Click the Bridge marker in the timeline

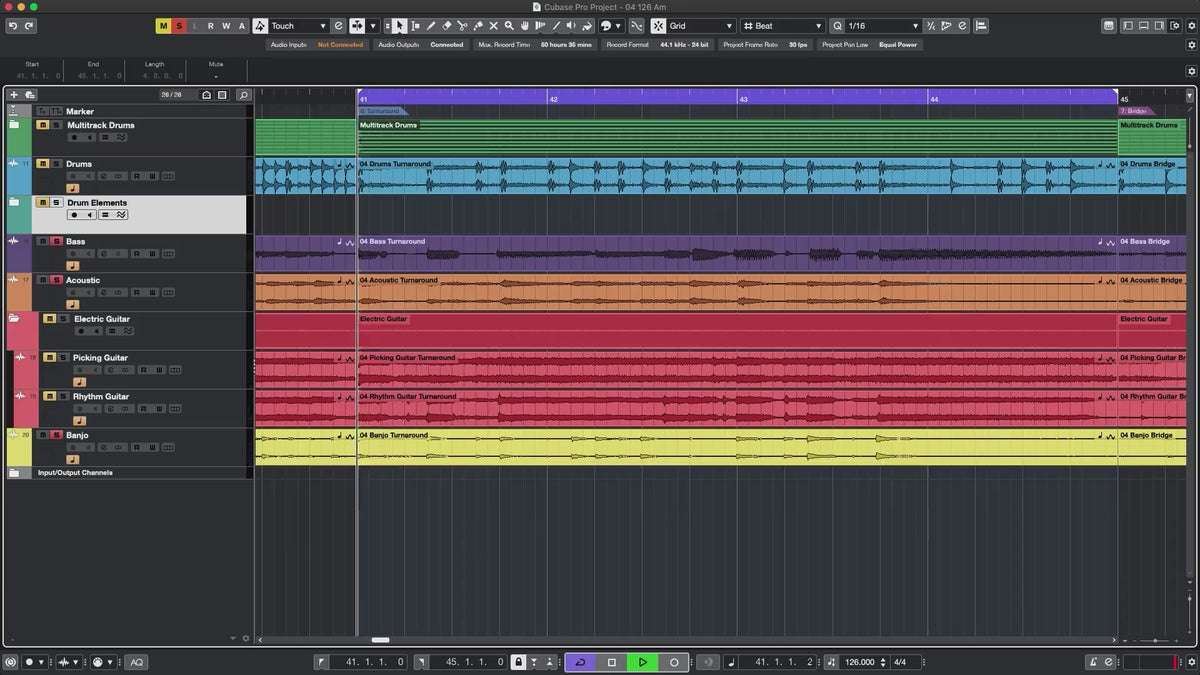click(1135, 111)
